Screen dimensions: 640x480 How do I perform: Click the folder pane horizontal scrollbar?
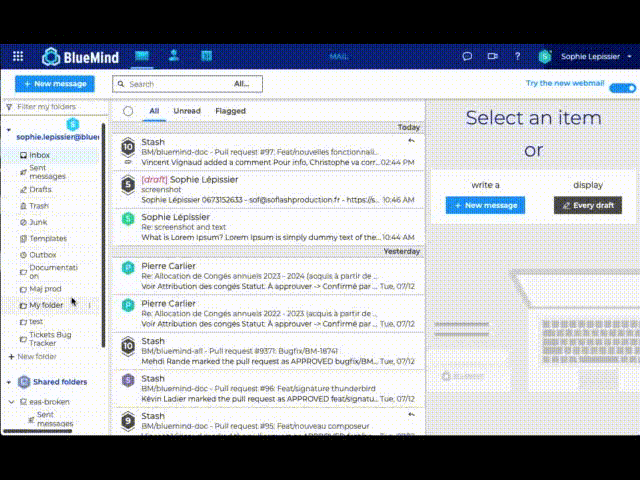click(x=38, y=431)
